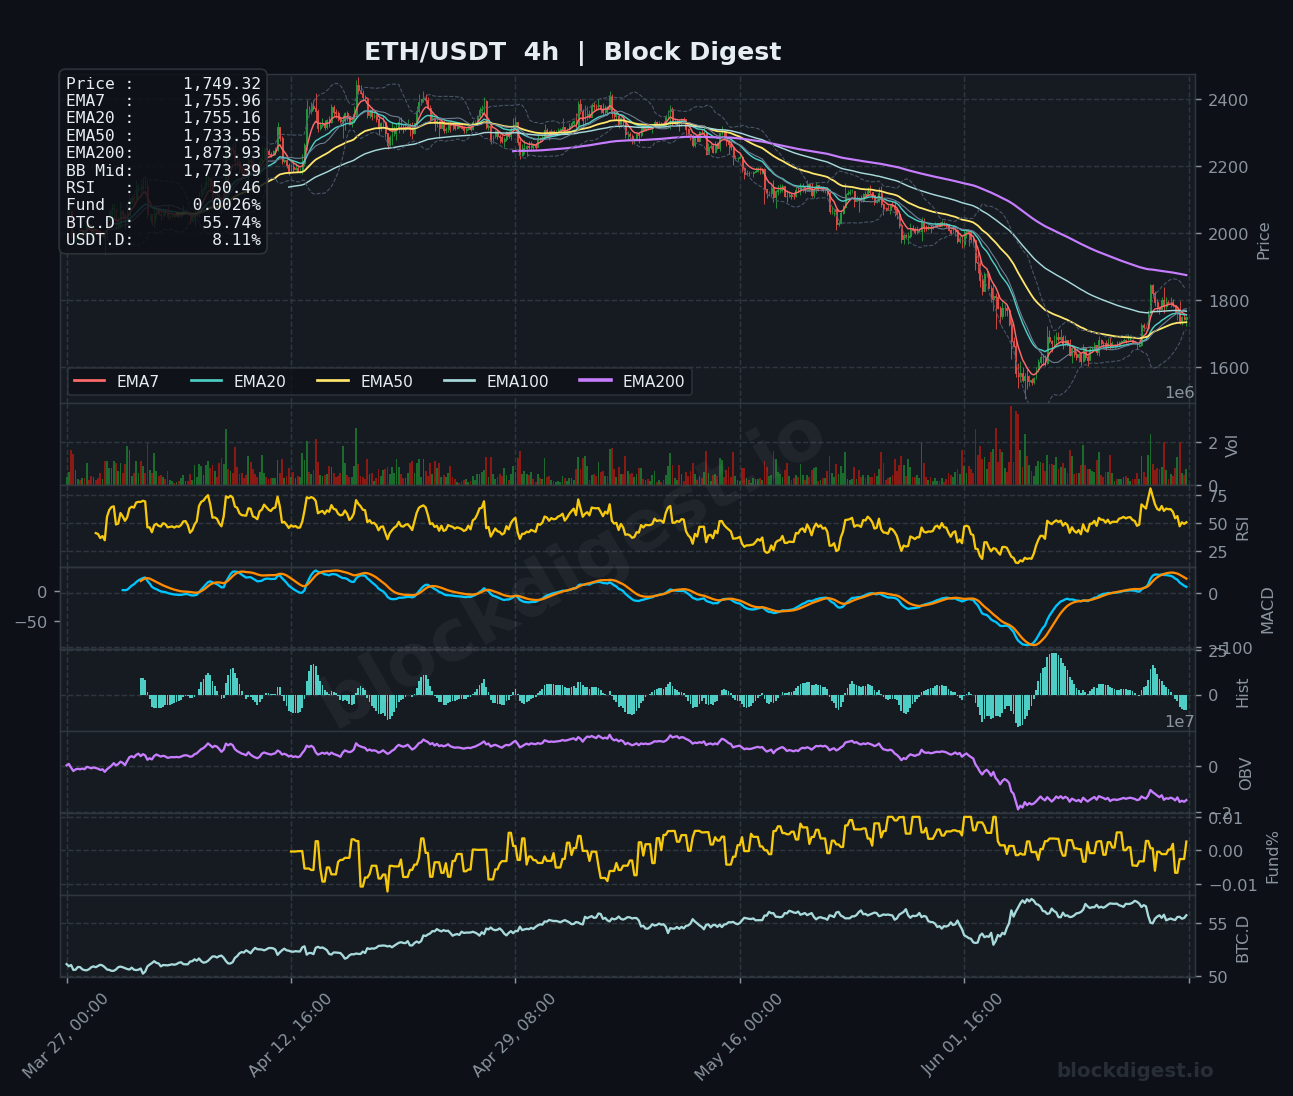Click the EMA7 value 1,755.96
The height and width of the screenshot is (1096, 1293).
point(222,101)
